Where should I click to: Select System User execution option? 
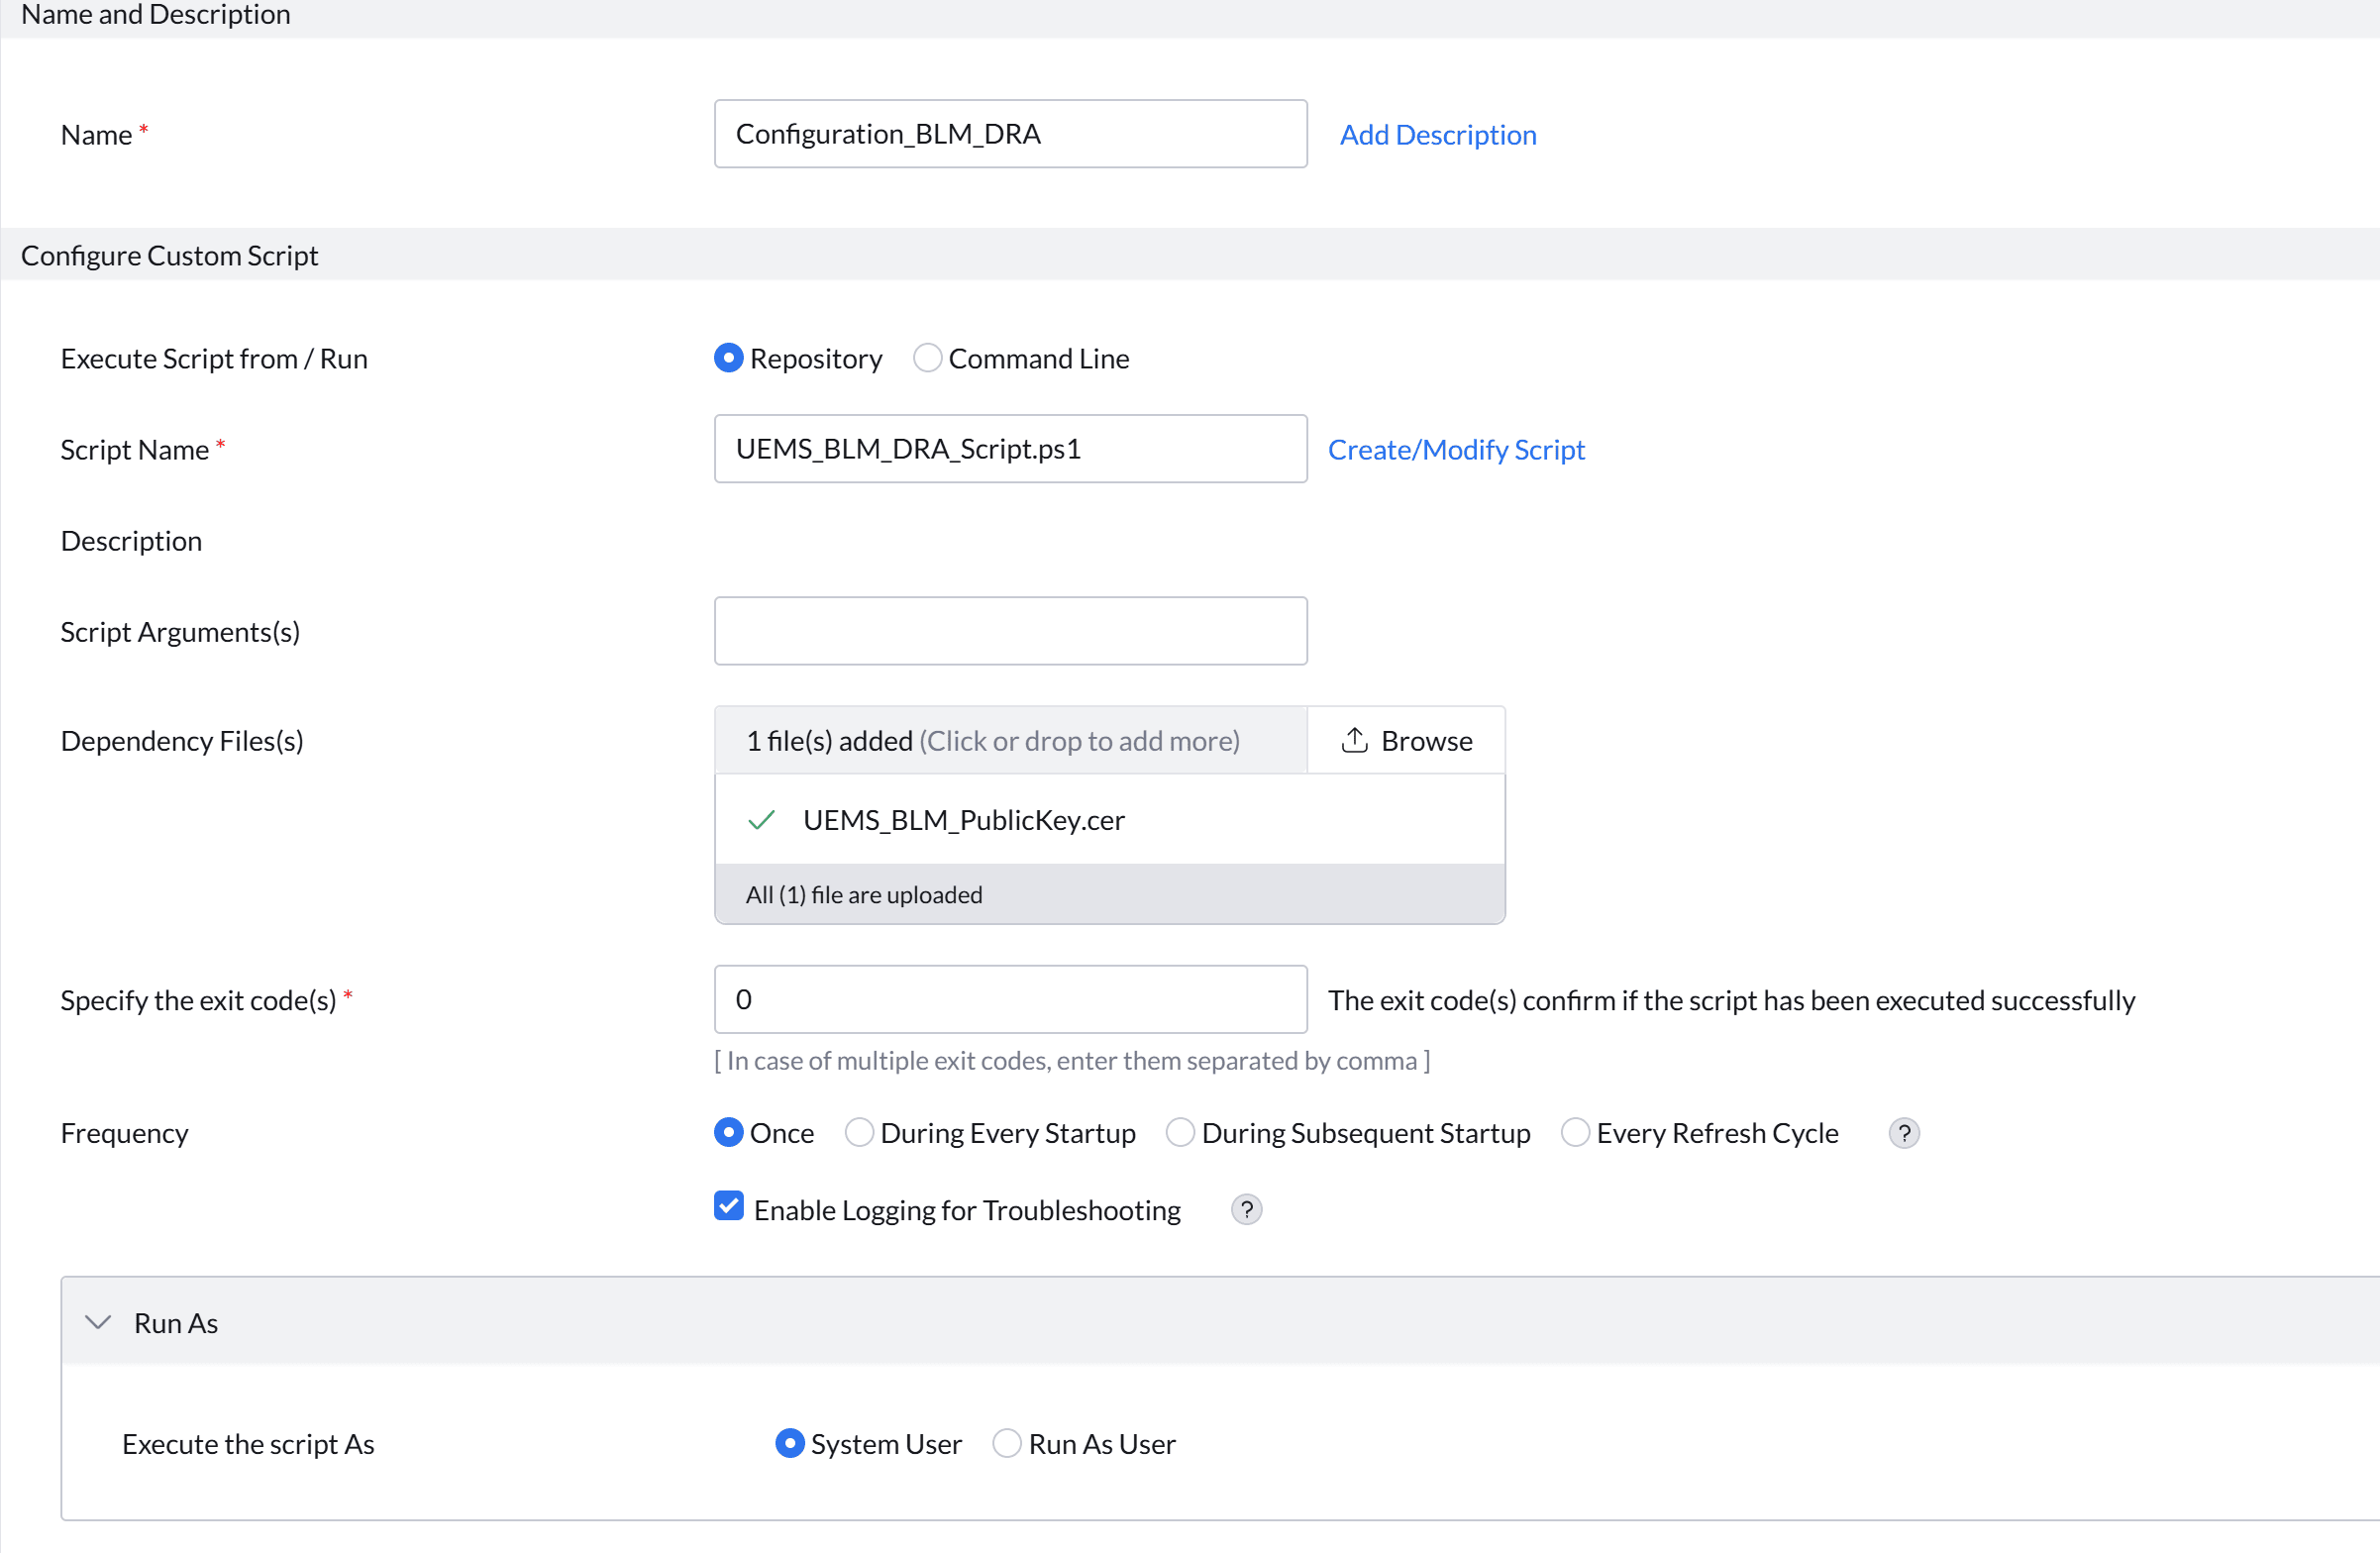point(790,1443)
